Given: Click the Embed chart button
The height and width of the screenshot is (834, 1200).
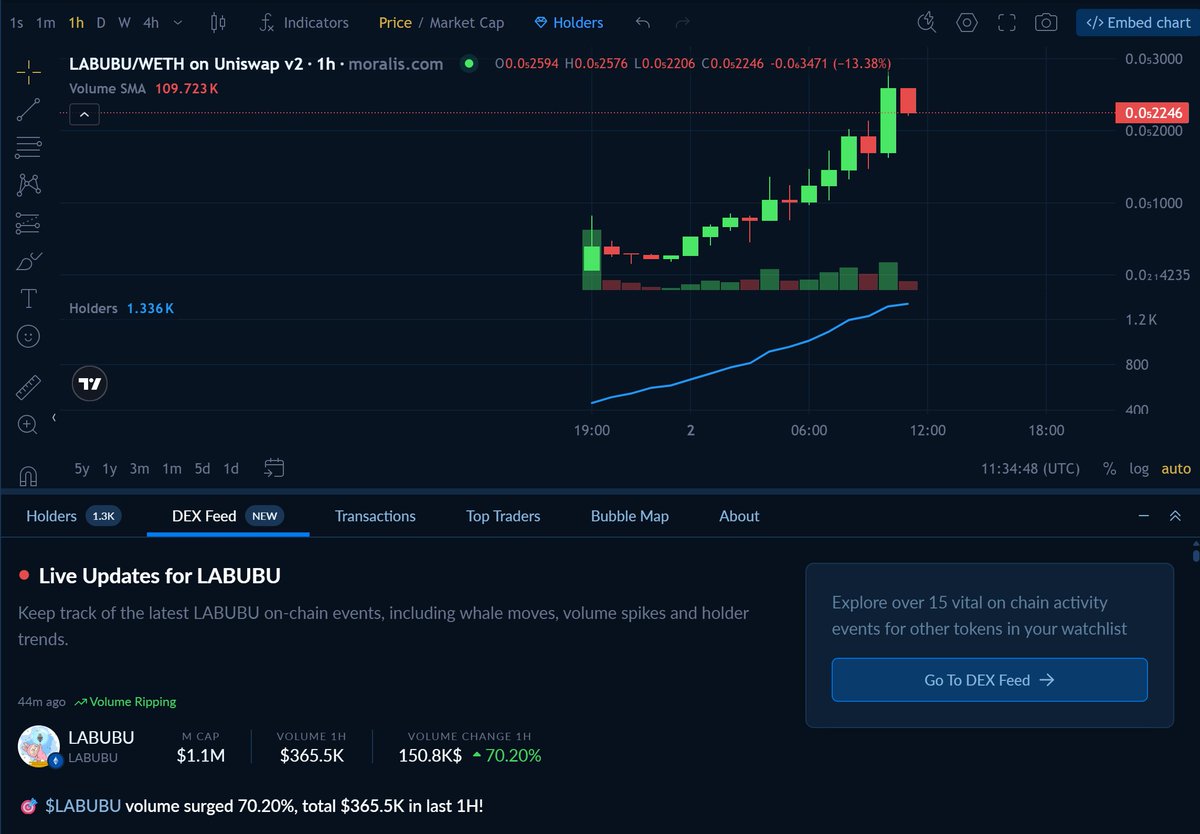Looking at the screenshot, I should pyautogui.click(x=1137, y=22).
